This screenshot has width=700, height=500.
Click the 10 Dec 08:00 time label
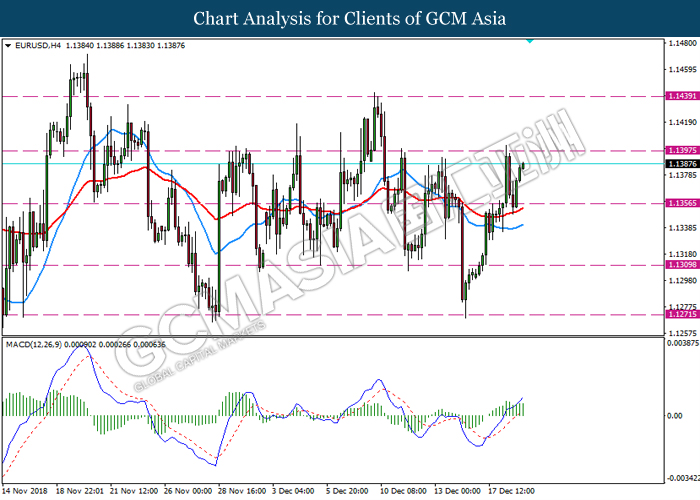point(403,491)
